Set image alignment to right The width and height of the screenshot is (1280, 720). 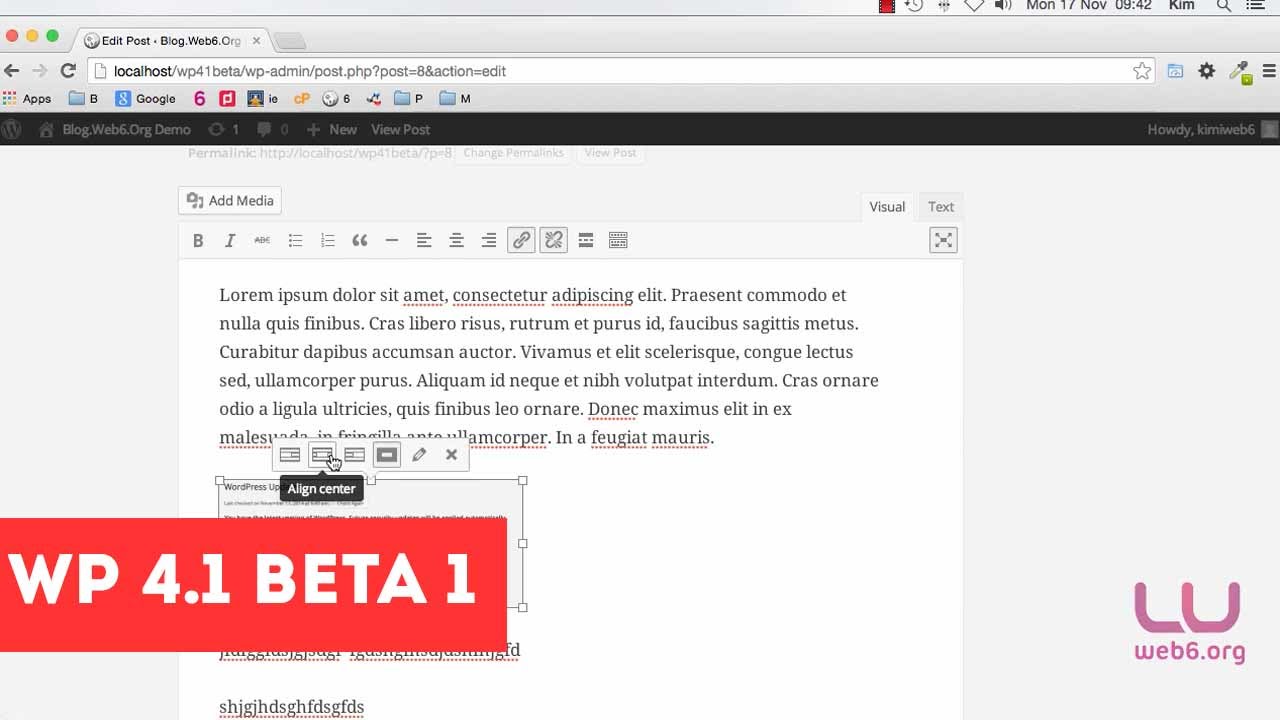354,455
